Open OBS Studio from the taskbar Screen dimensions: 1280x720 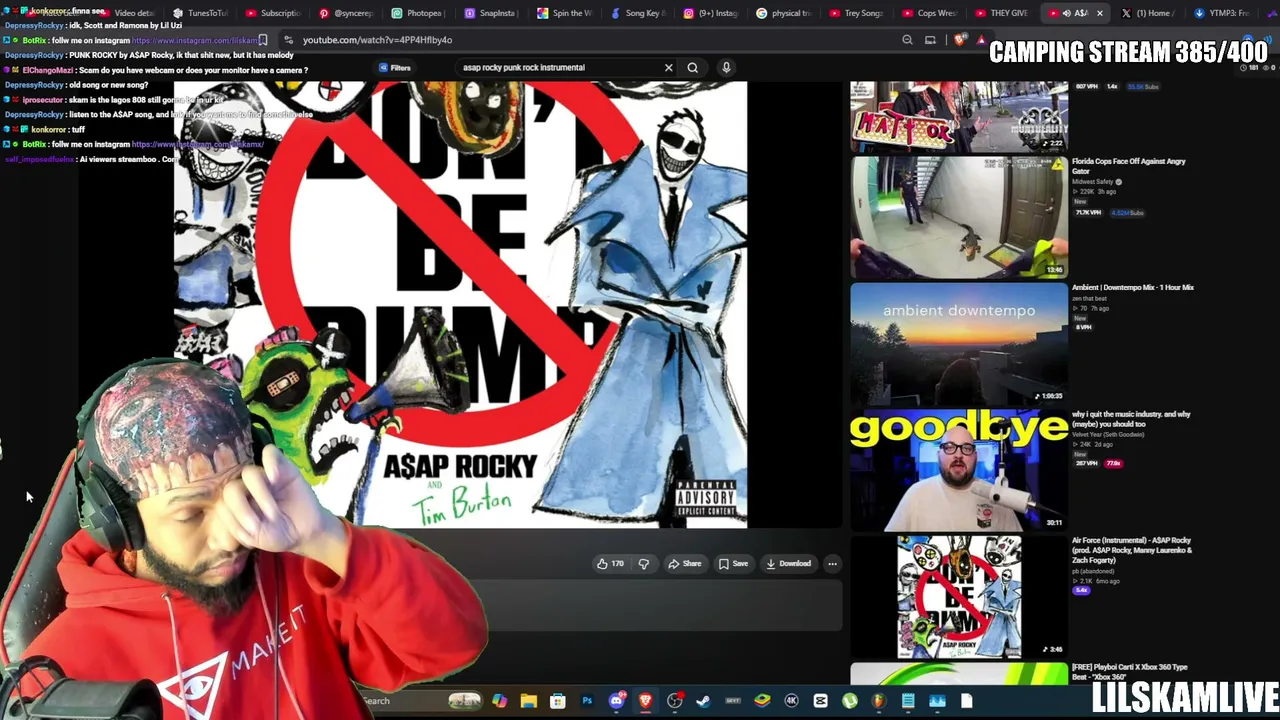(675, 701)
